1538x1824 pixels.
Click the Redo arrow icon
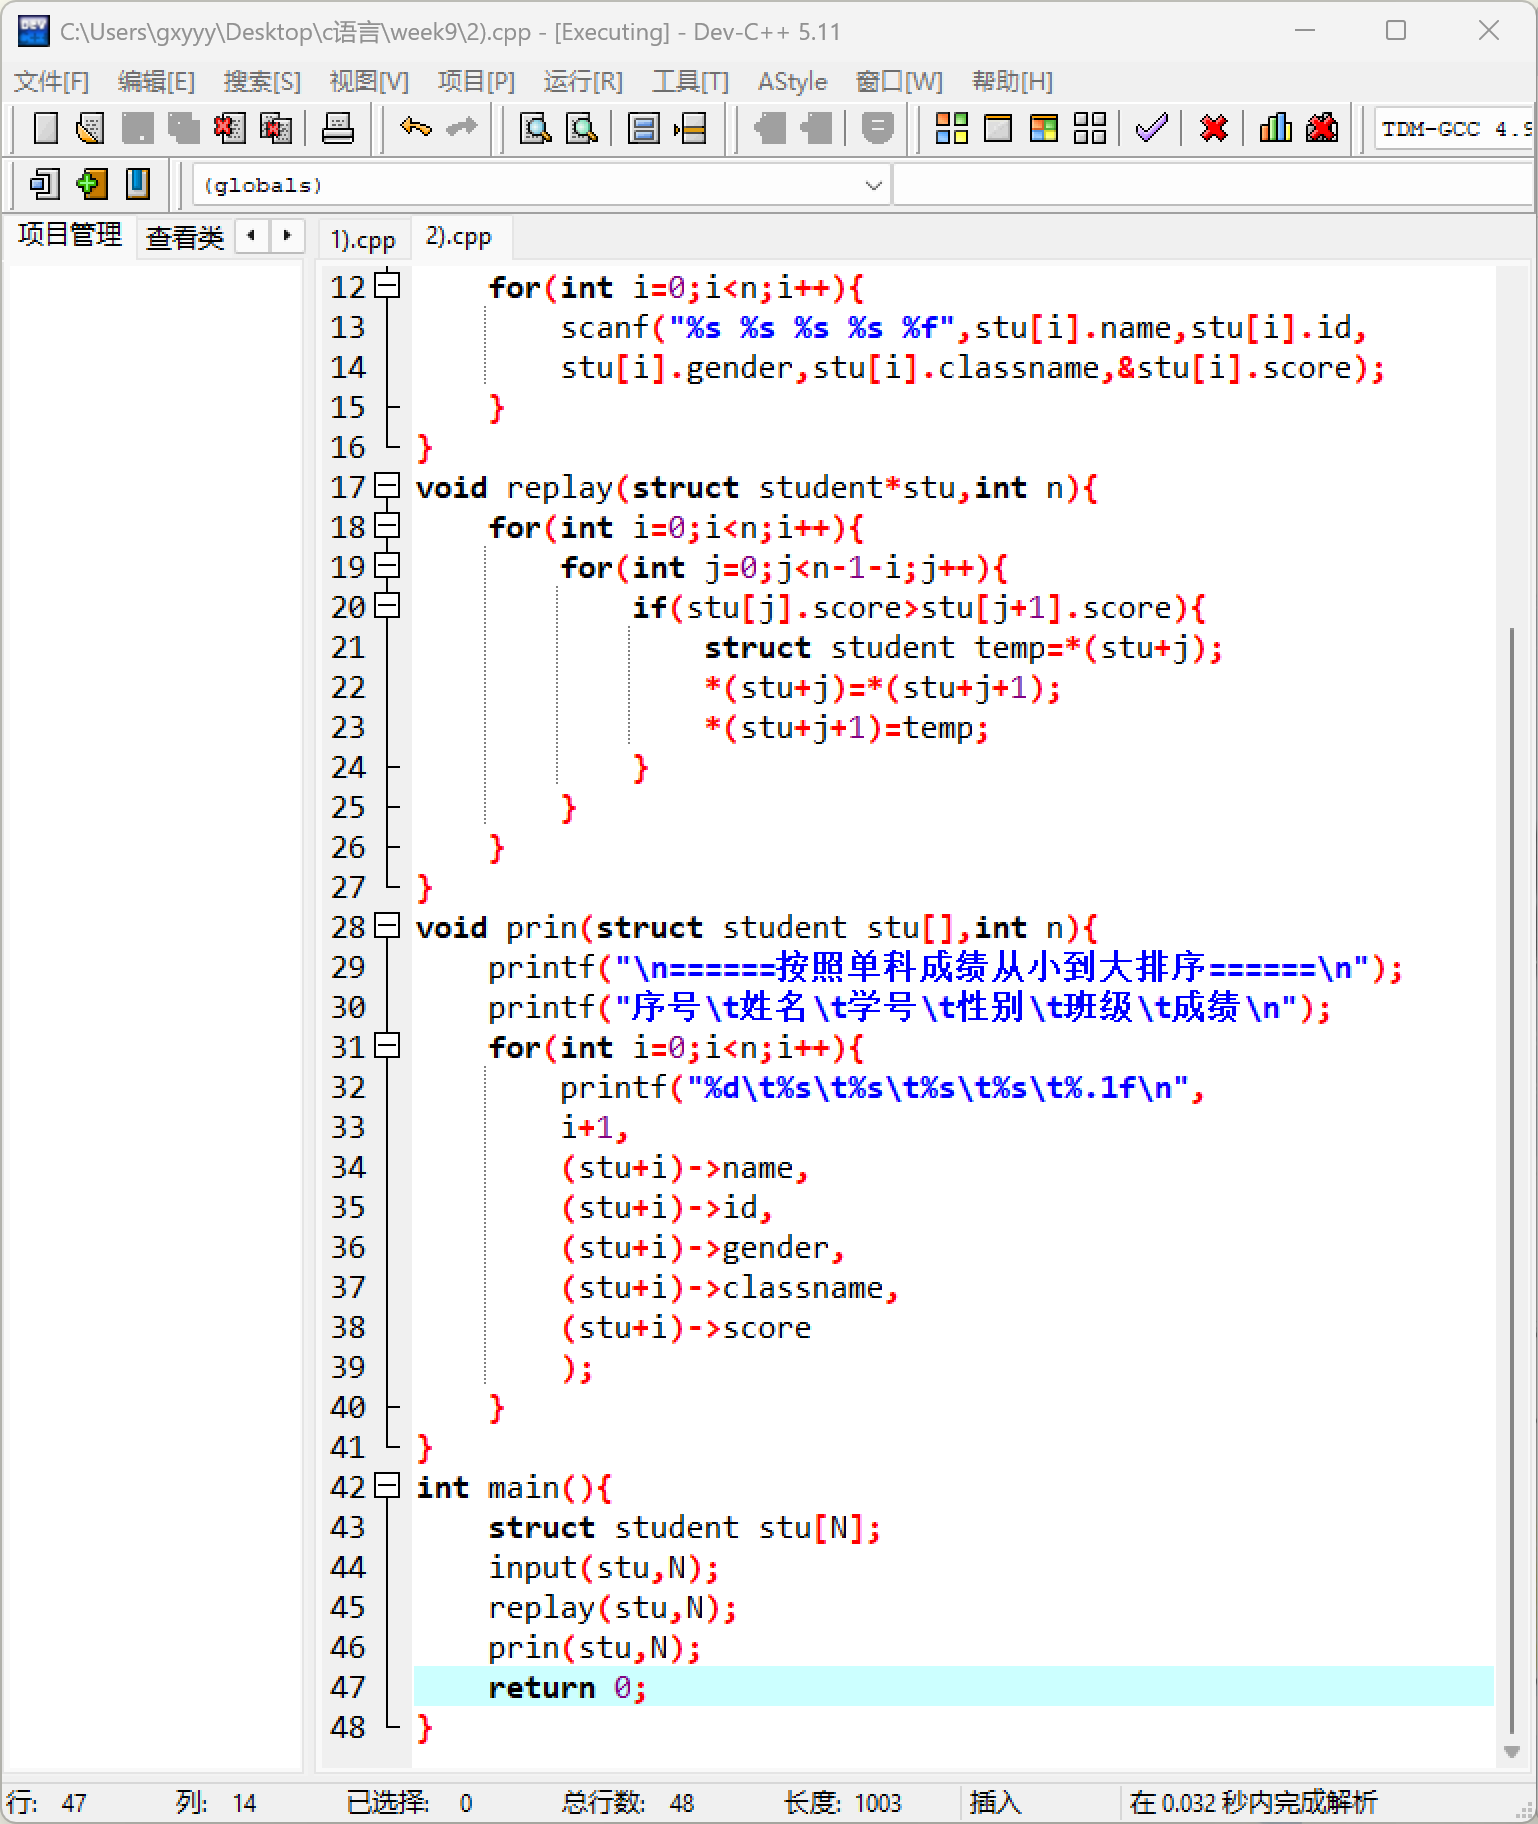tap(461, 128)
